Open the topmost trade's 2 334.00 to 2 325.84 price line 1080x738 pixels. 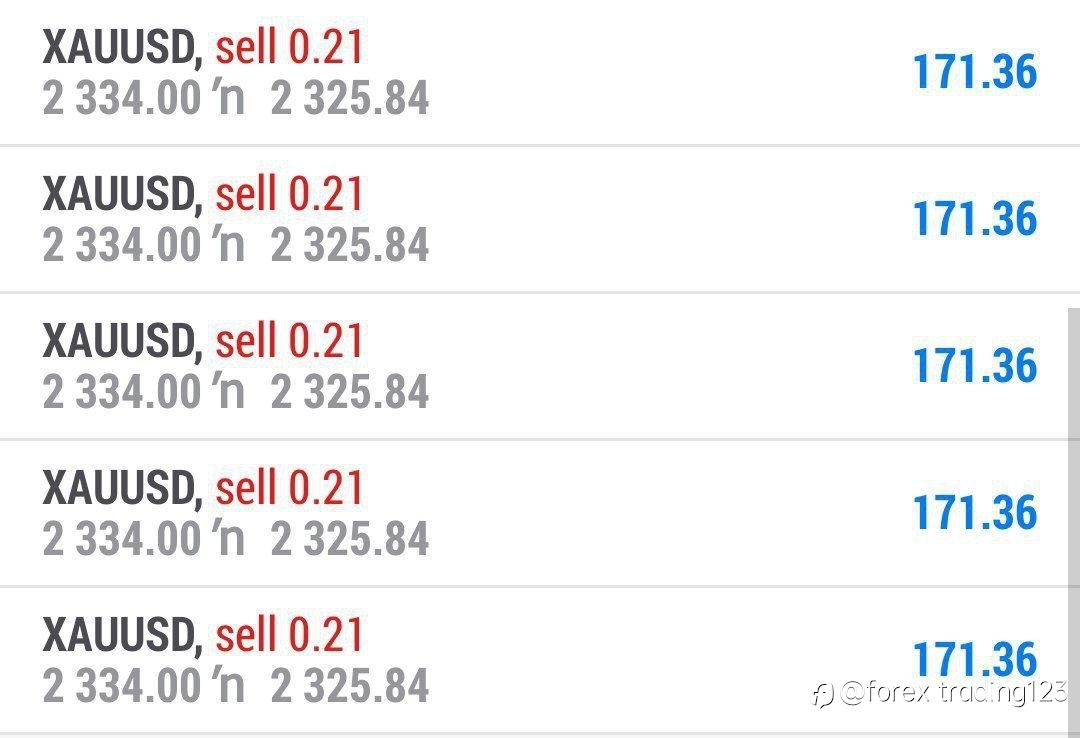point(236,98)
